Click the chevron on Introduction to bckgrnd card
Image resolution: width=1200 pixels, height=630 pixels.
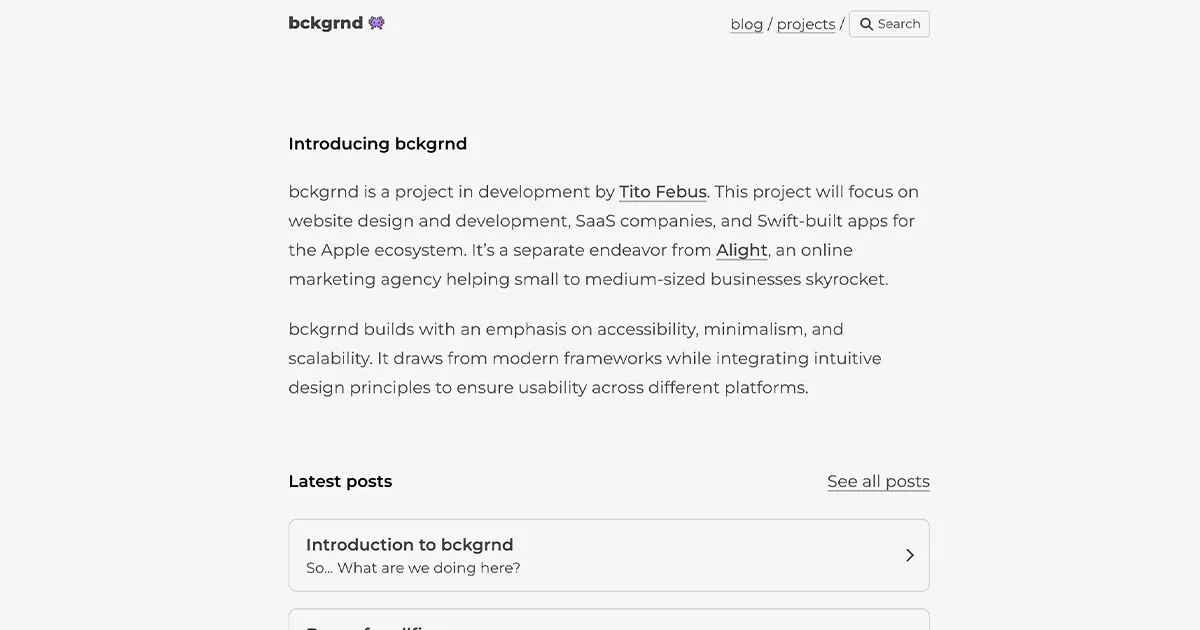[910, 555]
